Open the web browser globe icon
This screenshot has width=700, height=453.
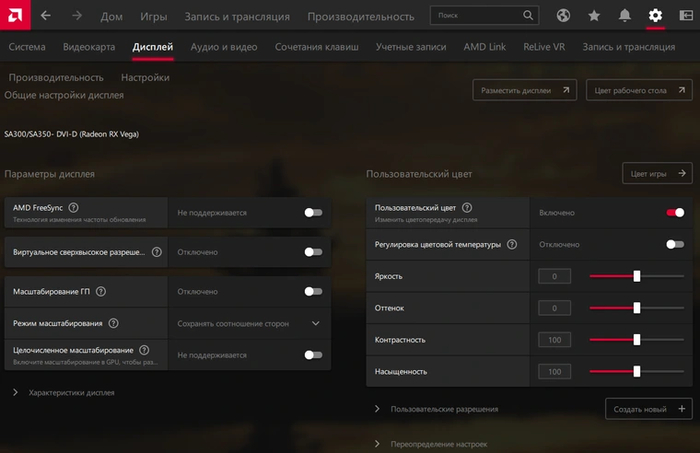(564, 16)
